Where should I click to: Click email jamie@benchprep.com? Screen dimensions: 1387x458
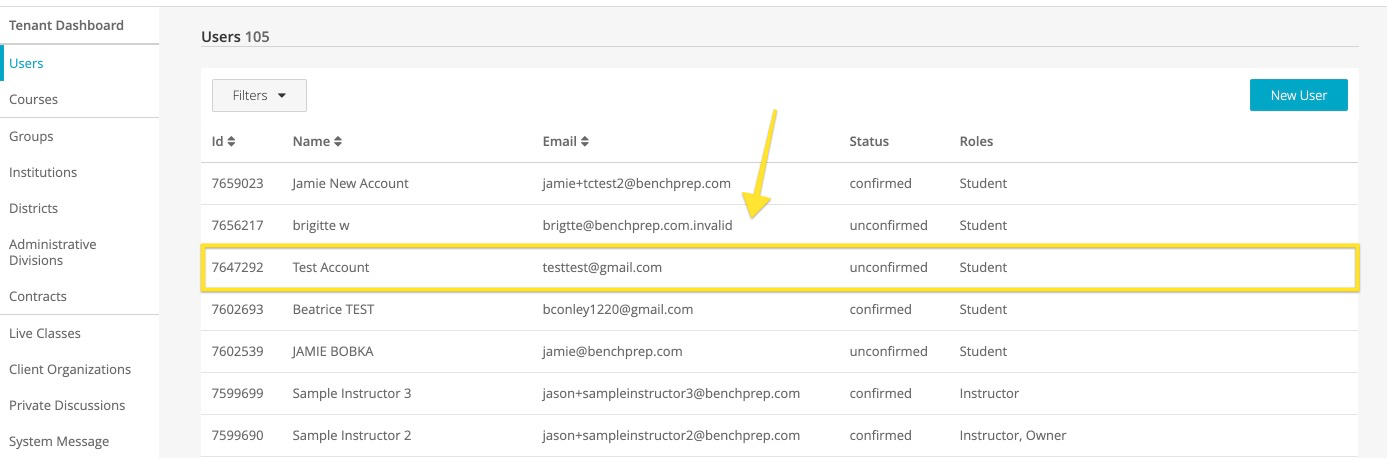point(612,351)
